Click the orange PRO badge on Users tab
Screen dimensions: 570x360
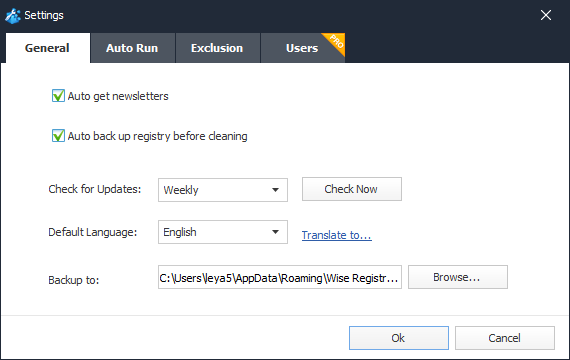(336, 41)
